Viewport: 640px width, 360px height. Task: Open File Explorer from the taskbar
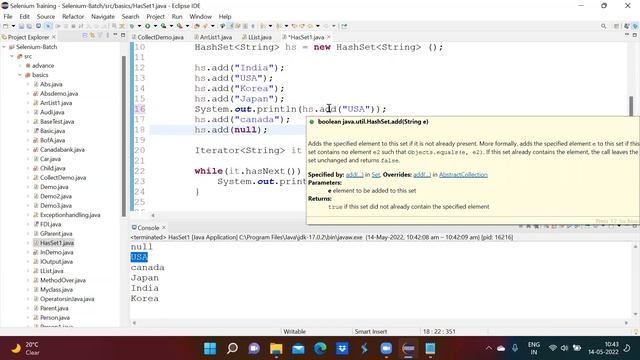276,349
